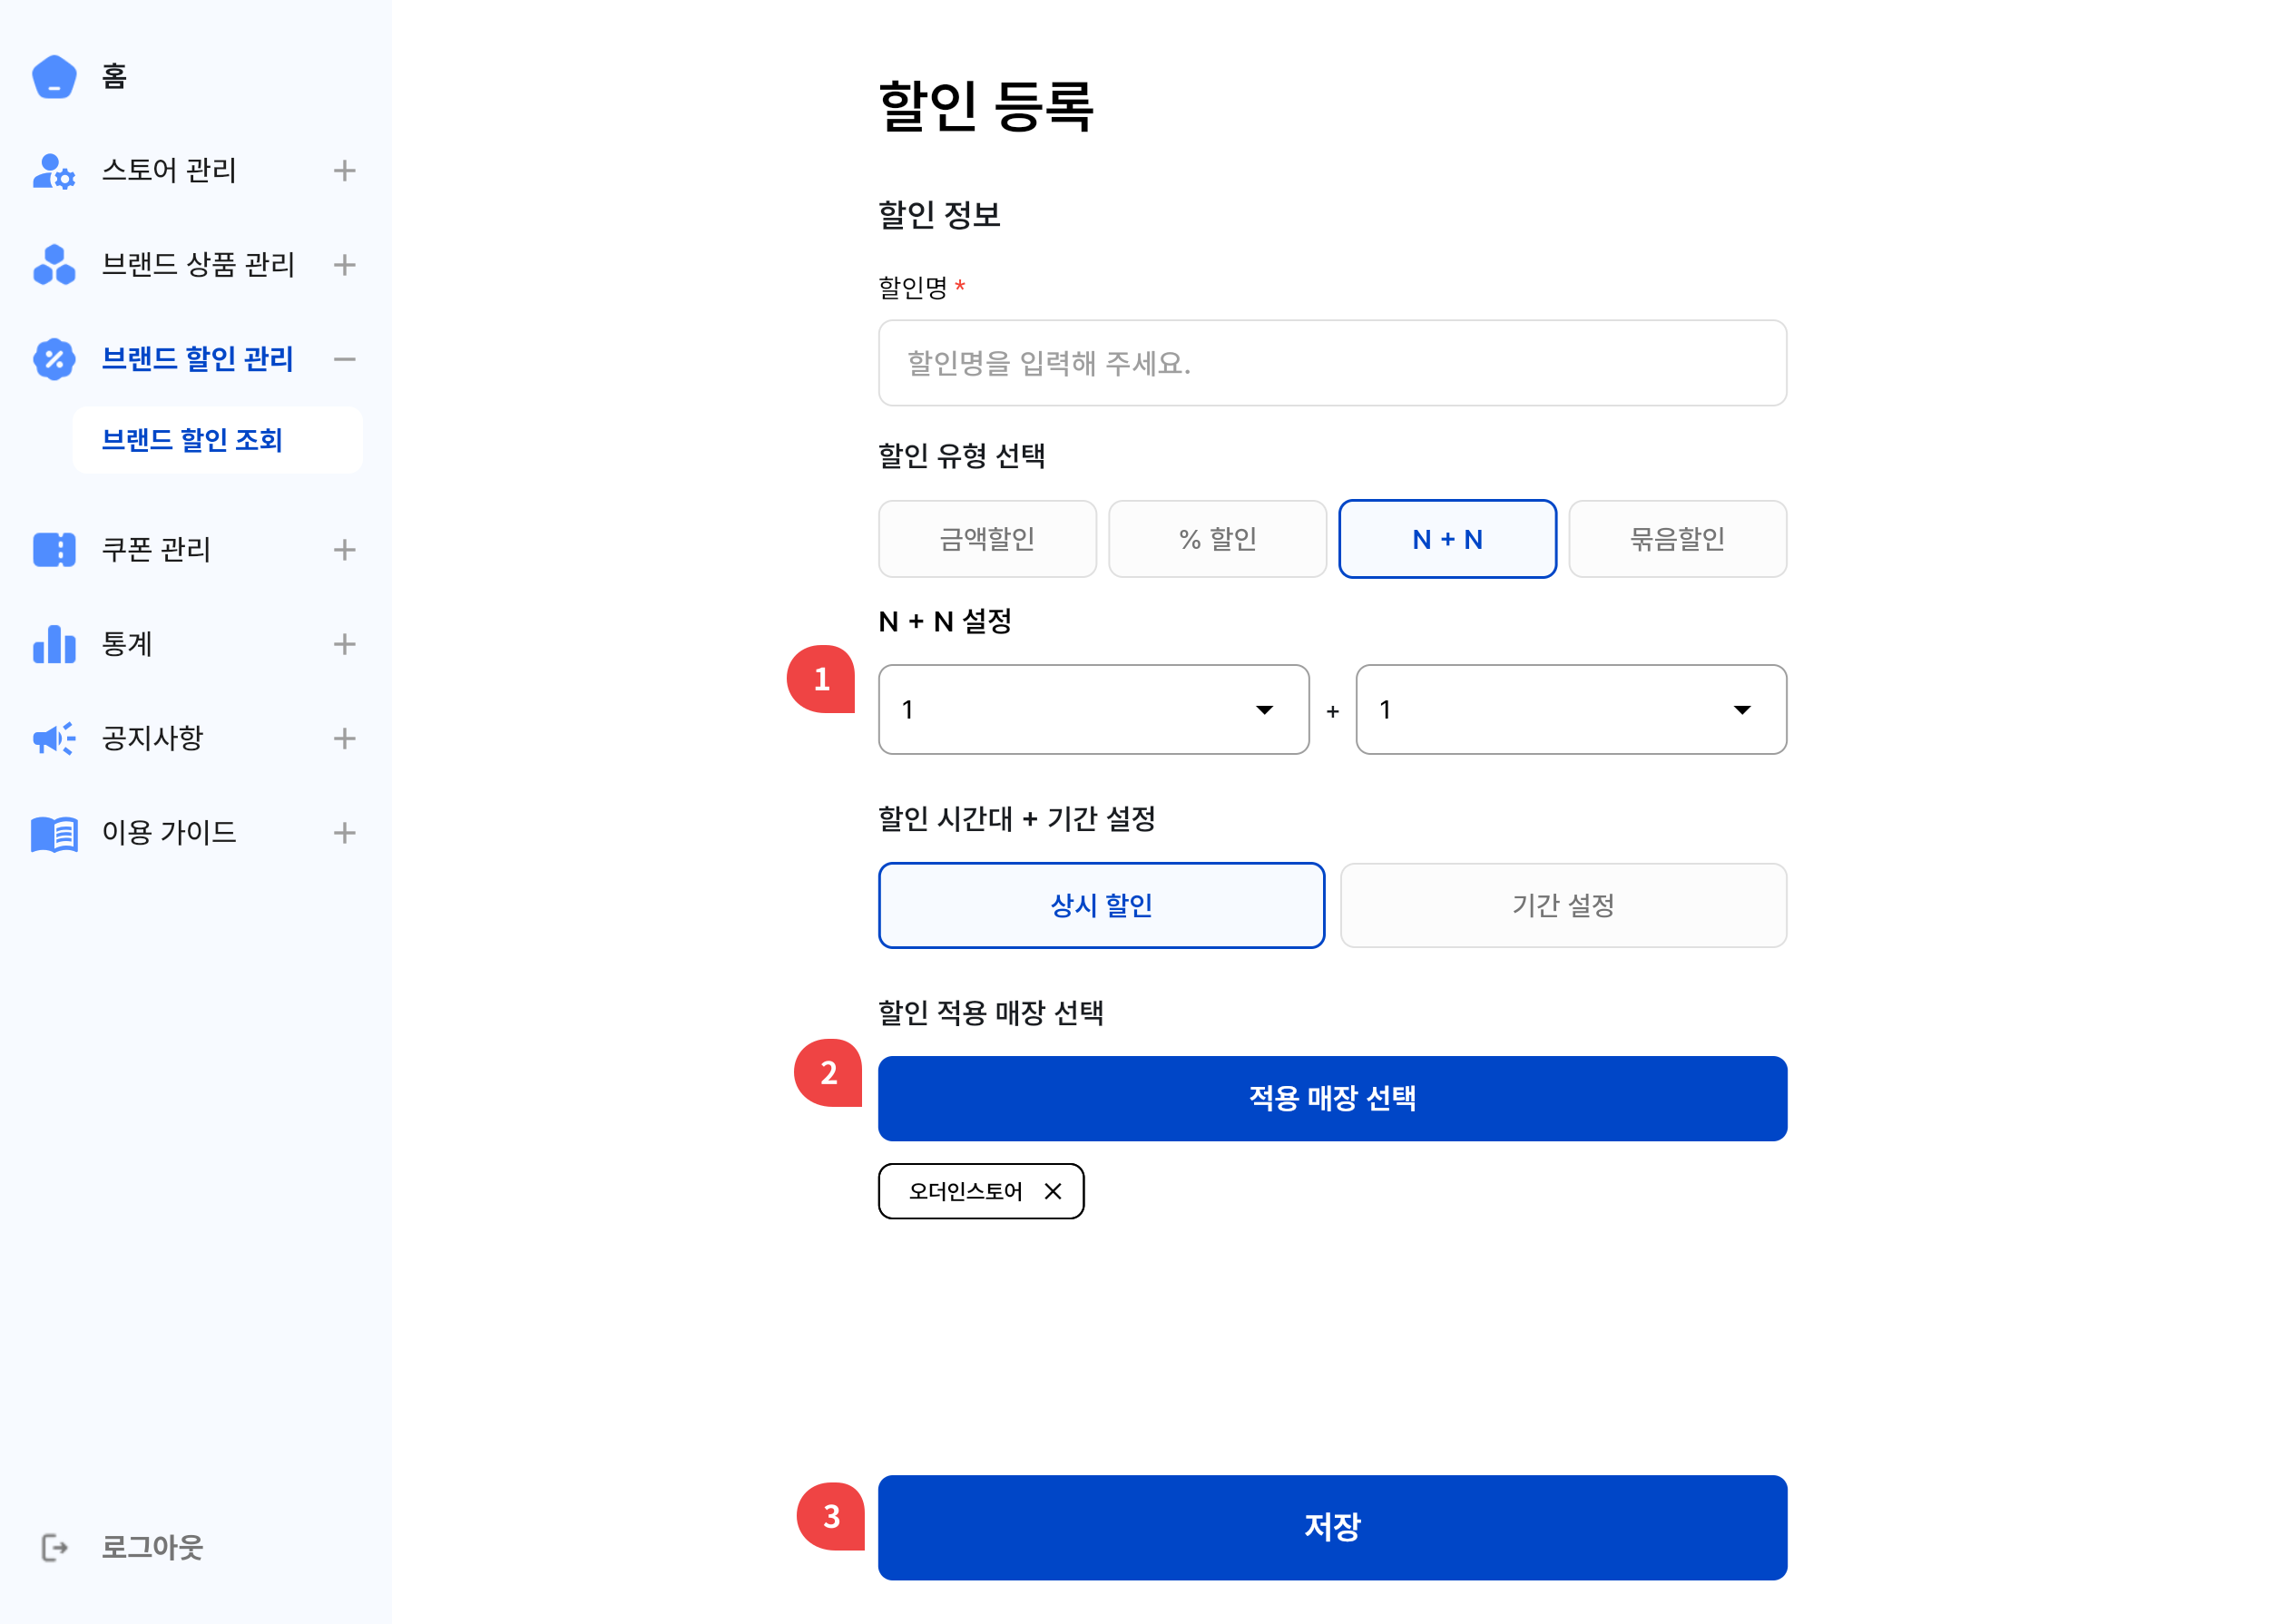The image size is (2274, 1624).
Task: Open 브랜드 할인 조회 submenu
Action: click(x=217, y=440)
